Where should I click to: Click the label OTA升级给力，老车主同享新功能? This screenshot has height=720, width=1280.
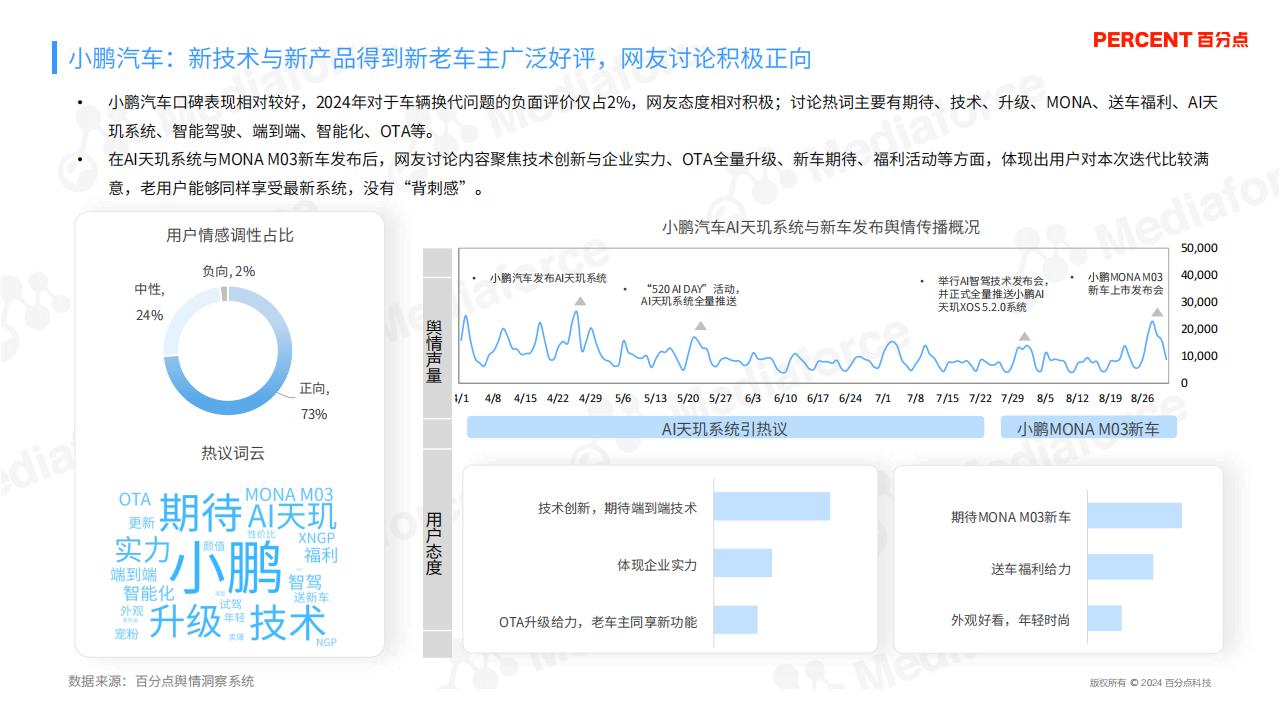tap(598, 622)
